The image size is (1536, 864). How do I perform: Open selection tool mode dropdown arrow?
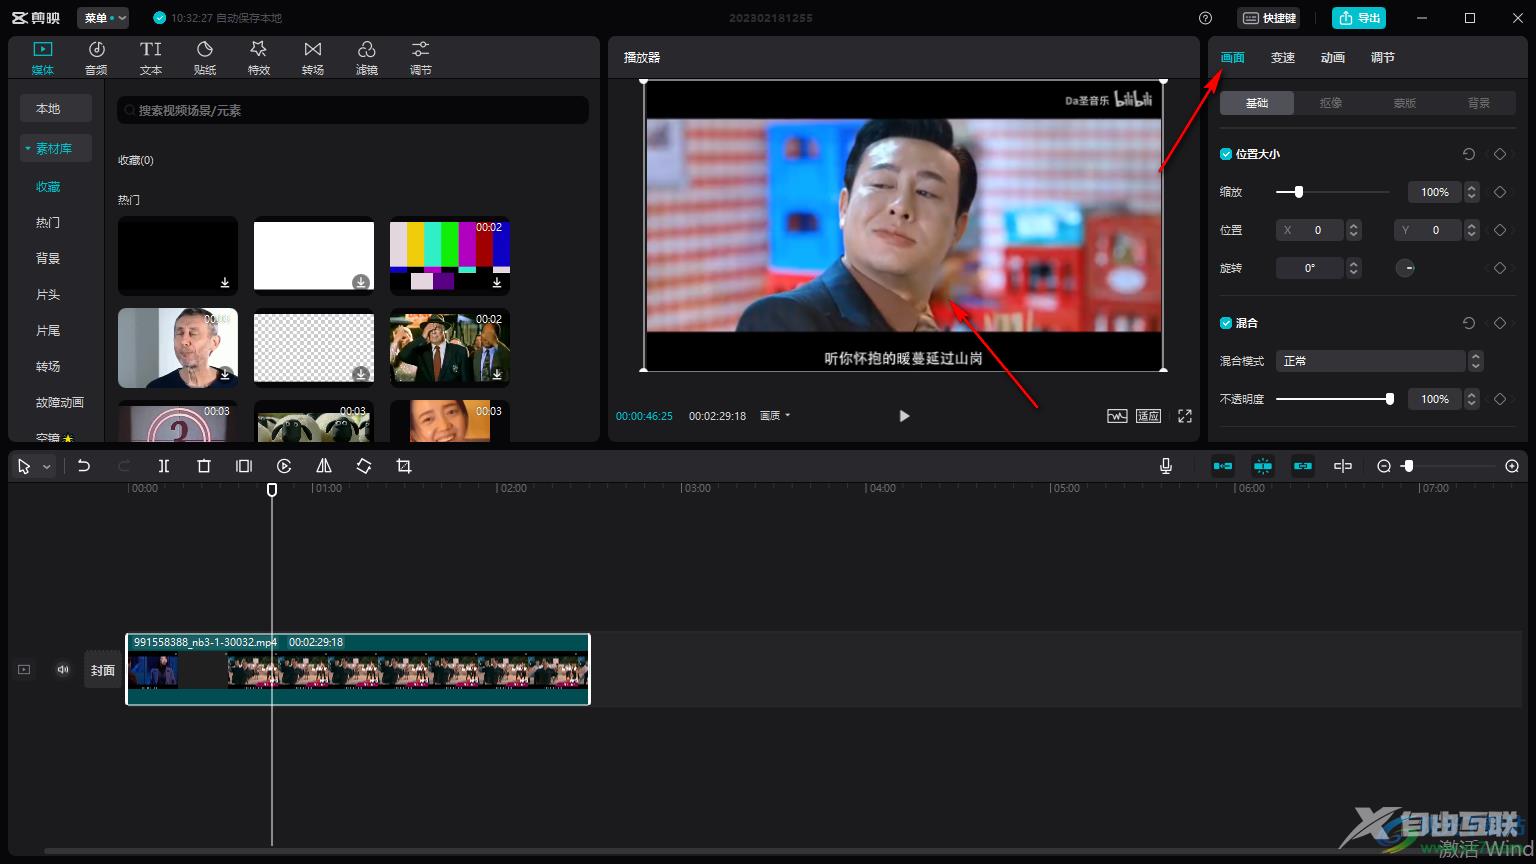[46, 467]
